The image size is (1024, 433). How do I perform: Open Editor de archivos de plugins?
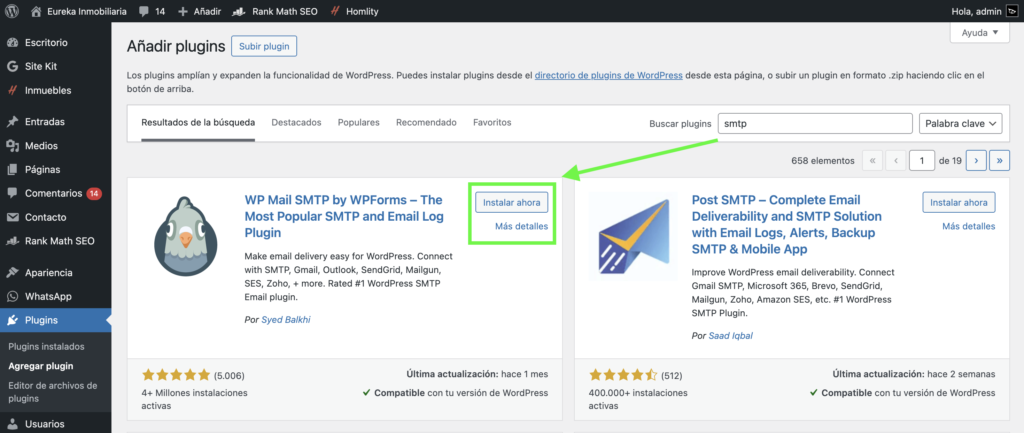pos(52,392)
